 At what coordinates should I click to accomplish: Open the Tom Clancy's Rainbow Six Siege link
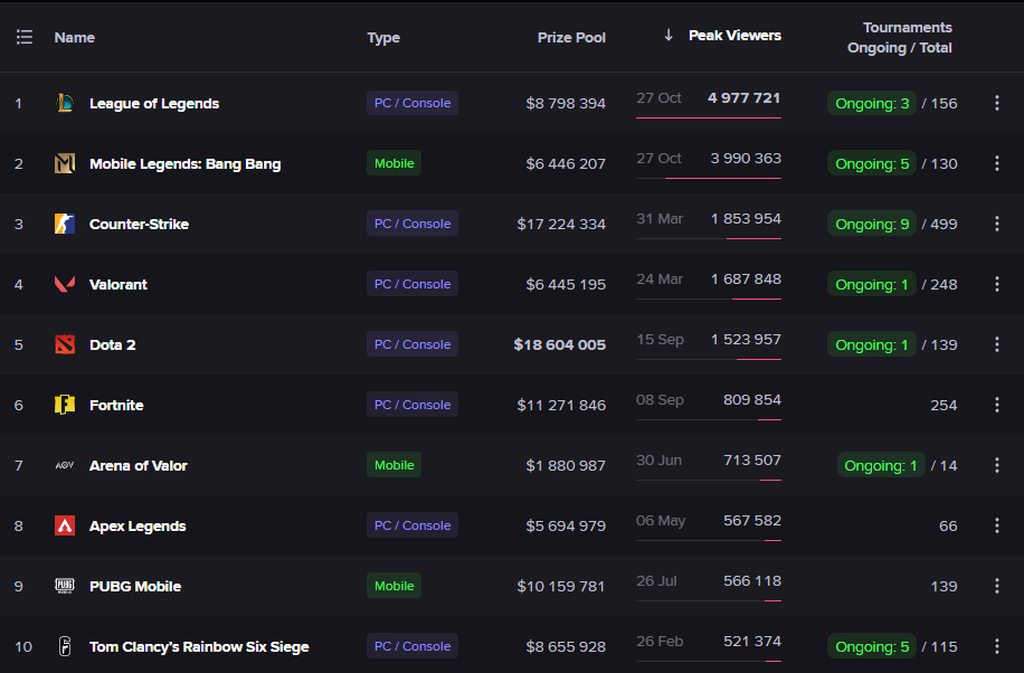pos(199,647)
